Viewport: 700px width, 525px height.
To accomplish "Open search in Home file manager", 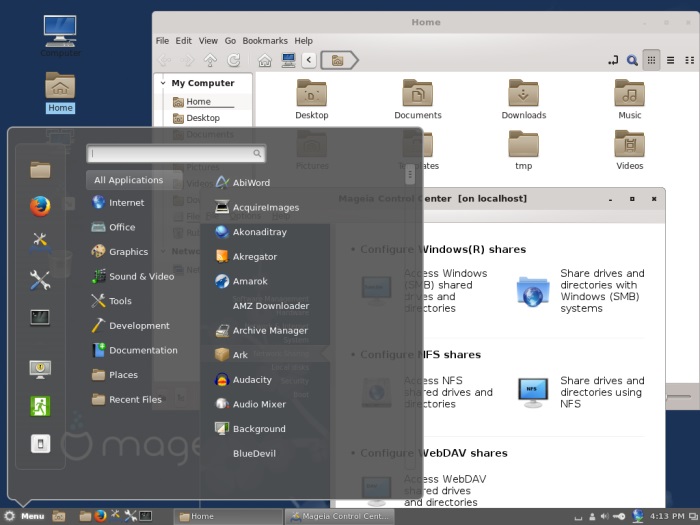I will (632, 60).
